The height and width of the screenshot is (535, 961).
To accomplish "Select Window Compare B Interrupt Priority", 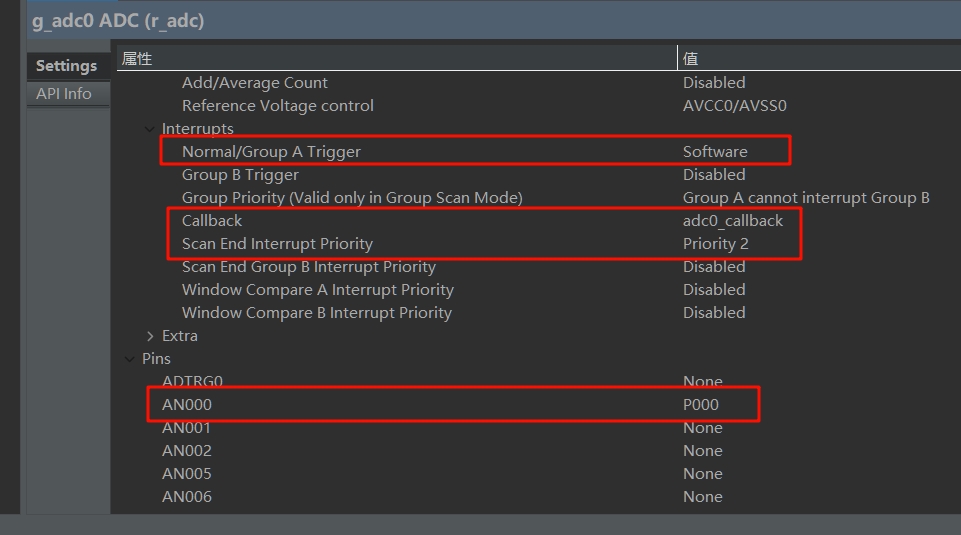I will pyautogui.click(x=316, y=313).
